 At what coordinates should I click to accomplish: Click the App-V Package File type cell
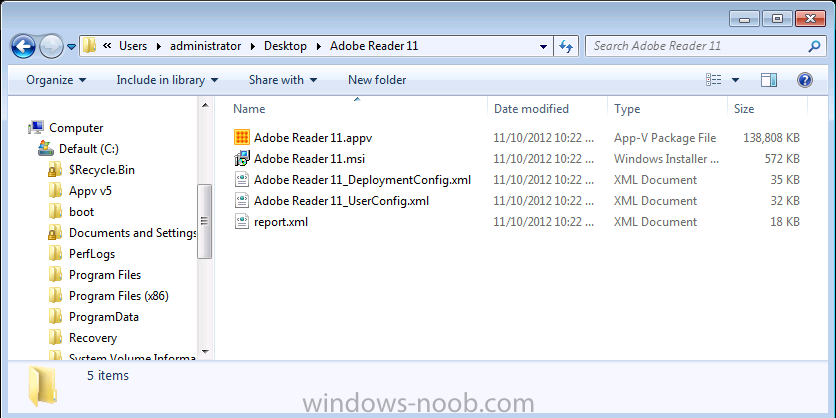tap(665, 138)
